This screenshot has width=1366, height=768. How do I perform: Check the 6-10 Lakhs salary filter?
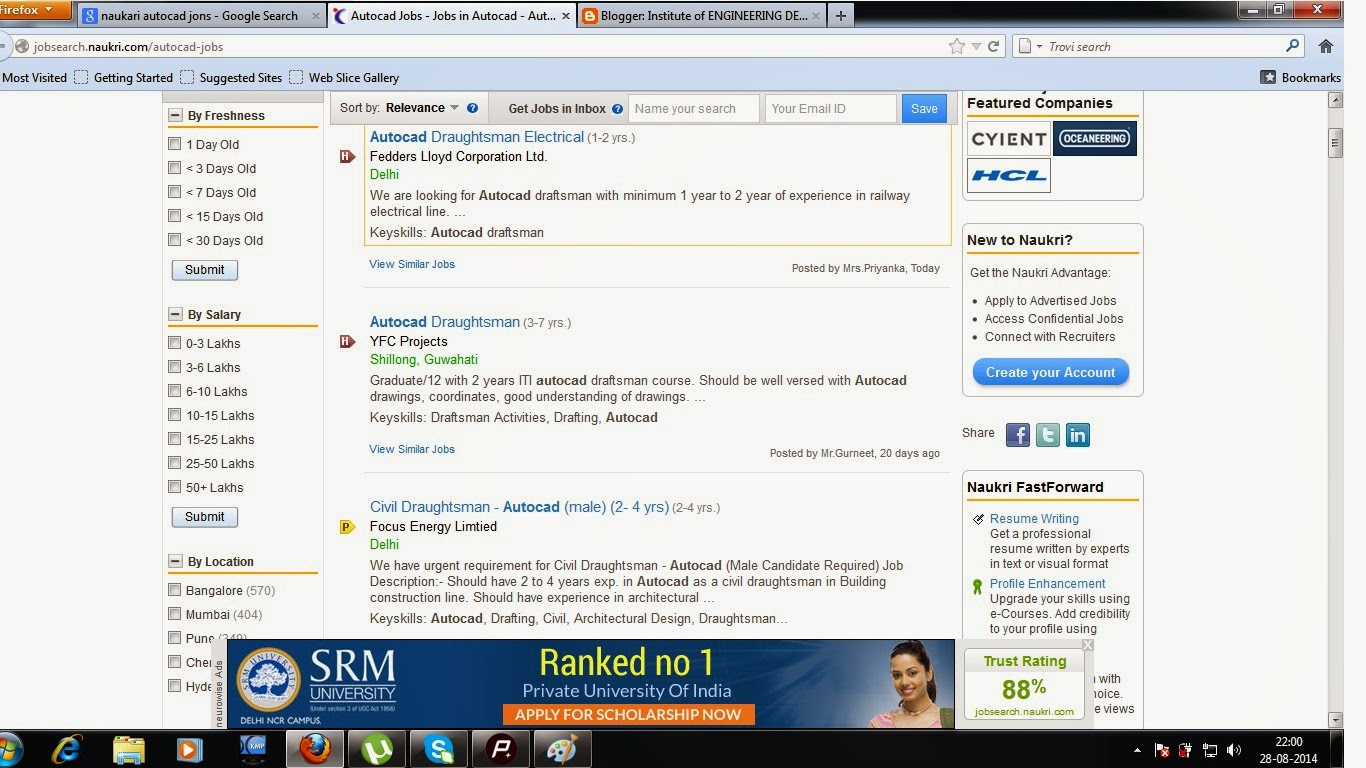pos(175,391)
